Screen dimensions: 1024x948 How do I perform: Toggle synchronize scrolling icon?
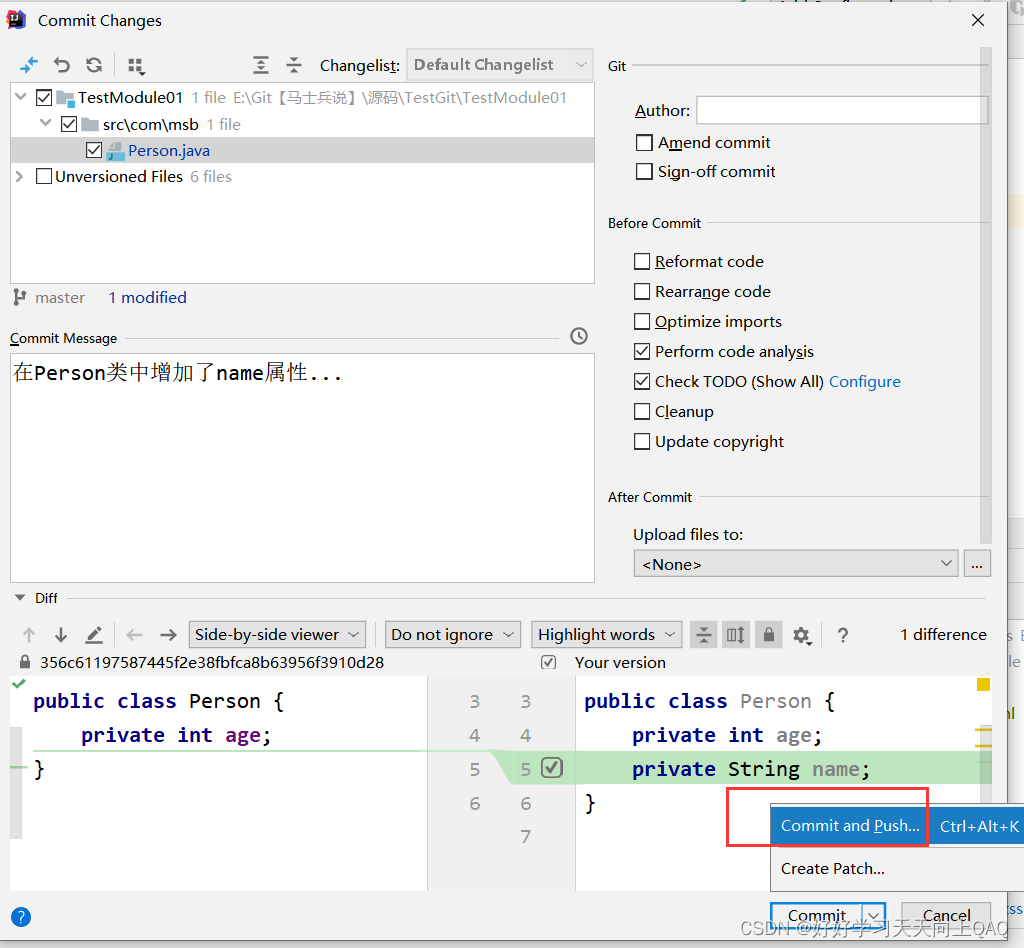[735, 635]
